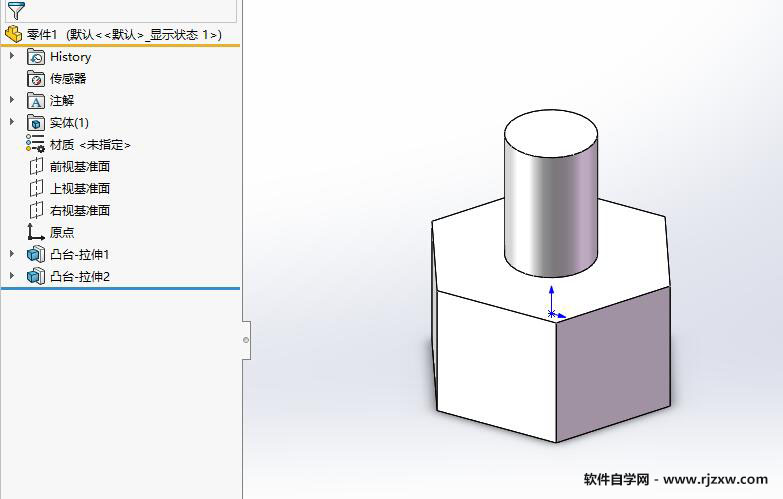Select the 凸台-拉伸1 label
The height and width of the screenshot is (499, 783).
point(79,255)
